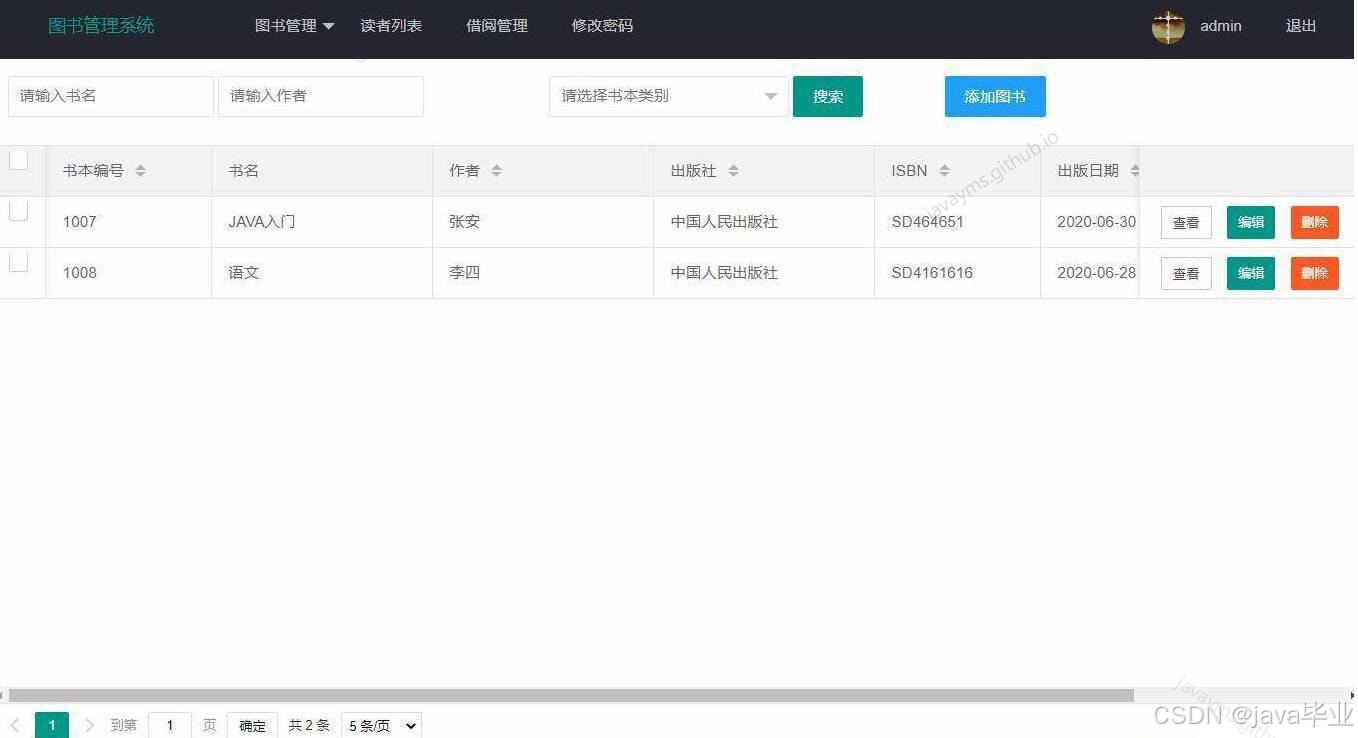Viewport: 1358px width, 738px height.
Task: Check the row for book 1007
Action: (x=18, y=210)
